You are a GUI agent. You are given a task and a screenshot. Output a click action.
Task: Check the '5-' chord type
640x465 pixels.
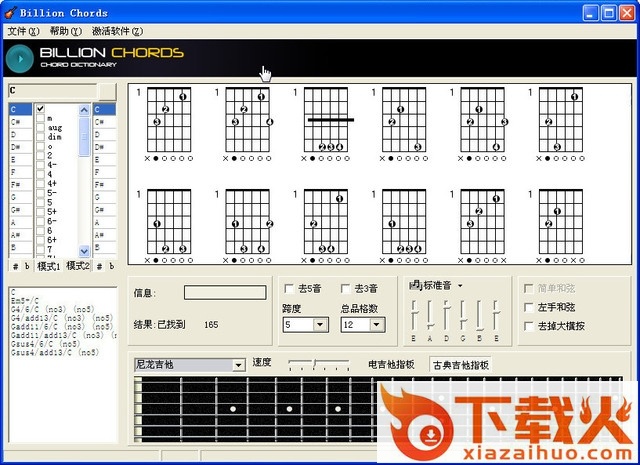[x=40, y=193]
